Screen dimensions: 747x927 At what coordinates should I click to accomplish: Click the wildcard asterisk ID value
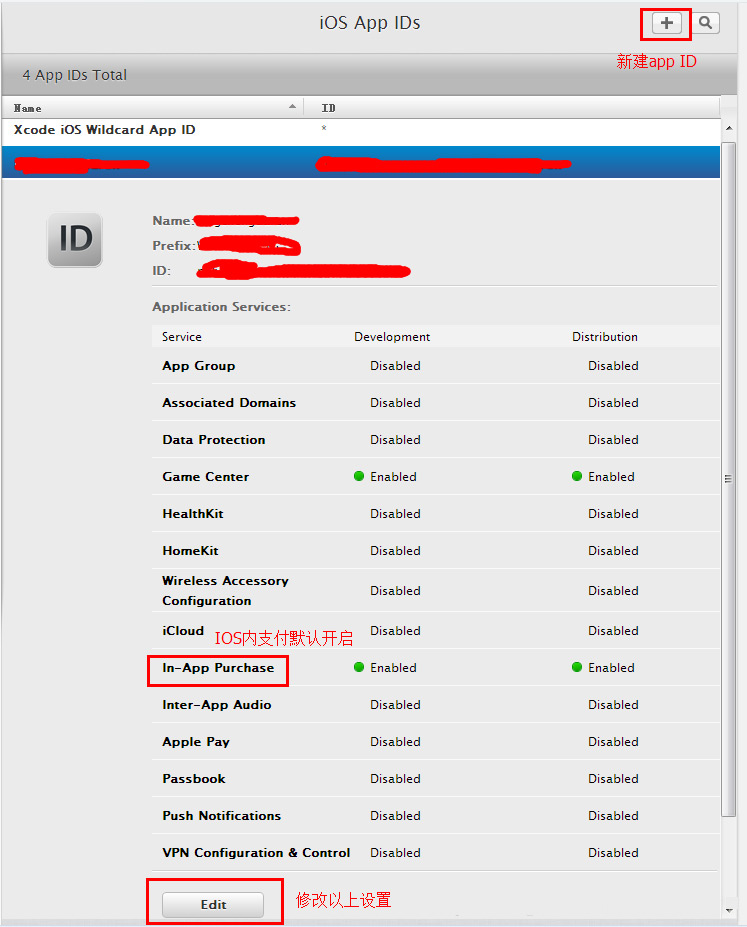(324, 128)
